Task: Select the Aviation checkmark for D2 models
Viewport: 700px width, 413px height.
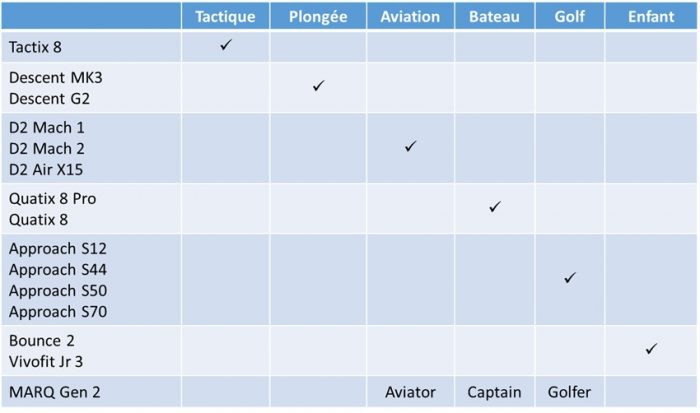Action: tap(410, 147)
